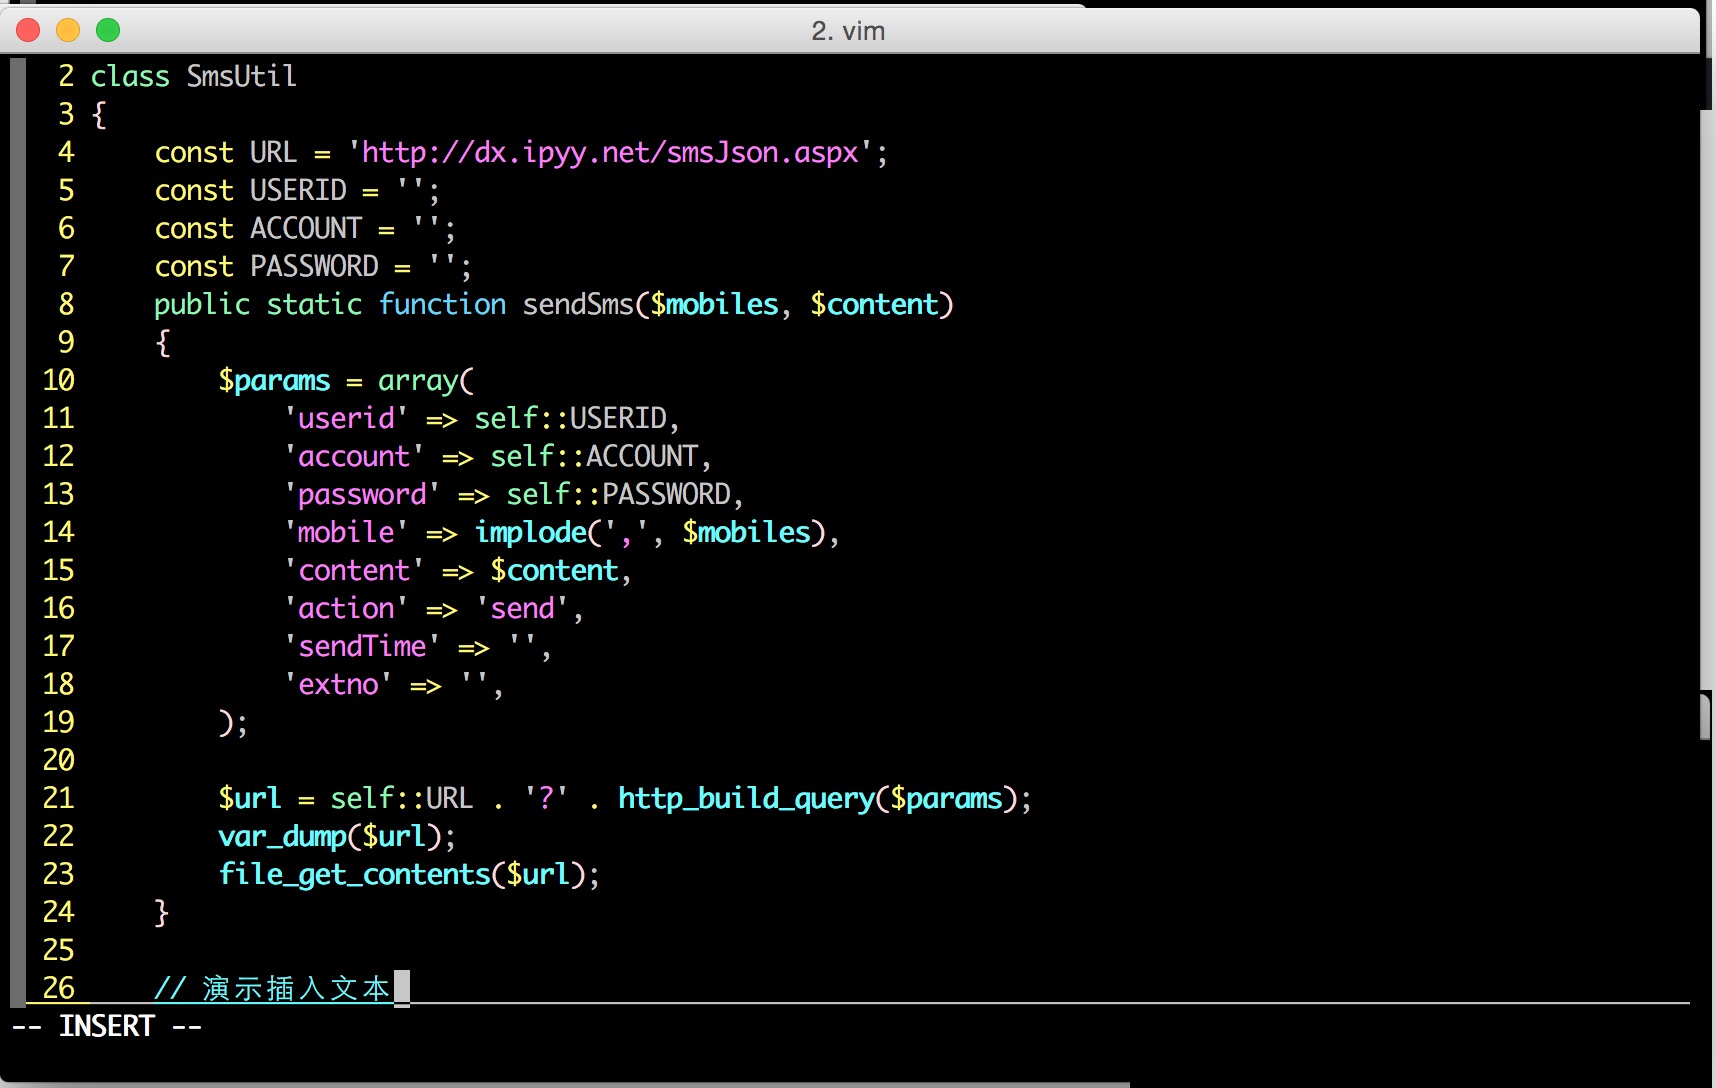Click 'file_get_contents' on line 23
This screenshot has height=1088, width=1716.
354,874
